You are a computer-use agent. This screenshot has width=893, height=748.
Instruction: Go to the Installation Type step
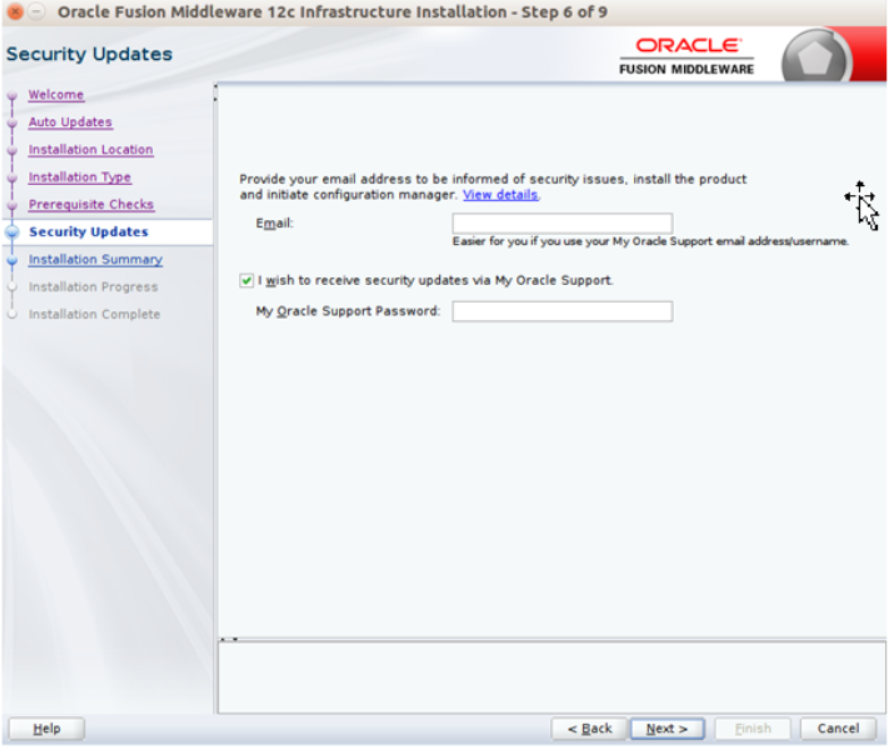pyautogui.click(x=79, y=176)
